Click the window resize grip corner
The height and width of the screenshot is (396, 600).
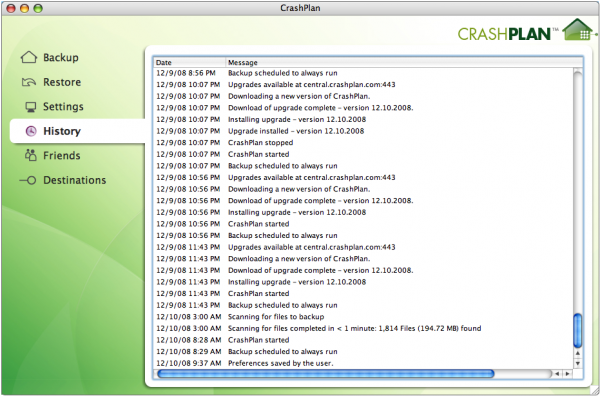click(x=594, y=390)
